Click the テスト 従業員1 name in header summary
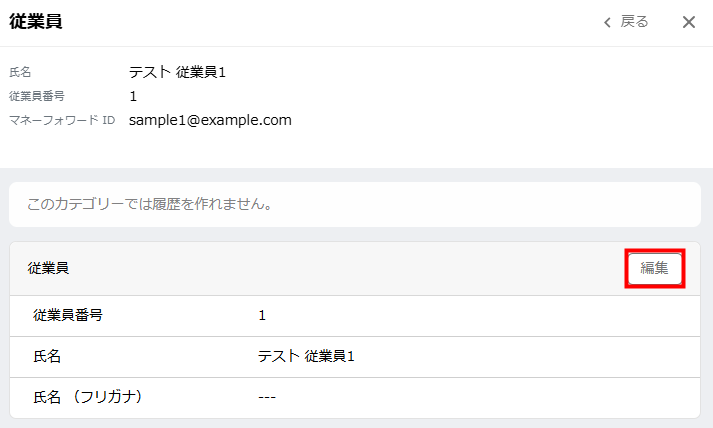 177,72
